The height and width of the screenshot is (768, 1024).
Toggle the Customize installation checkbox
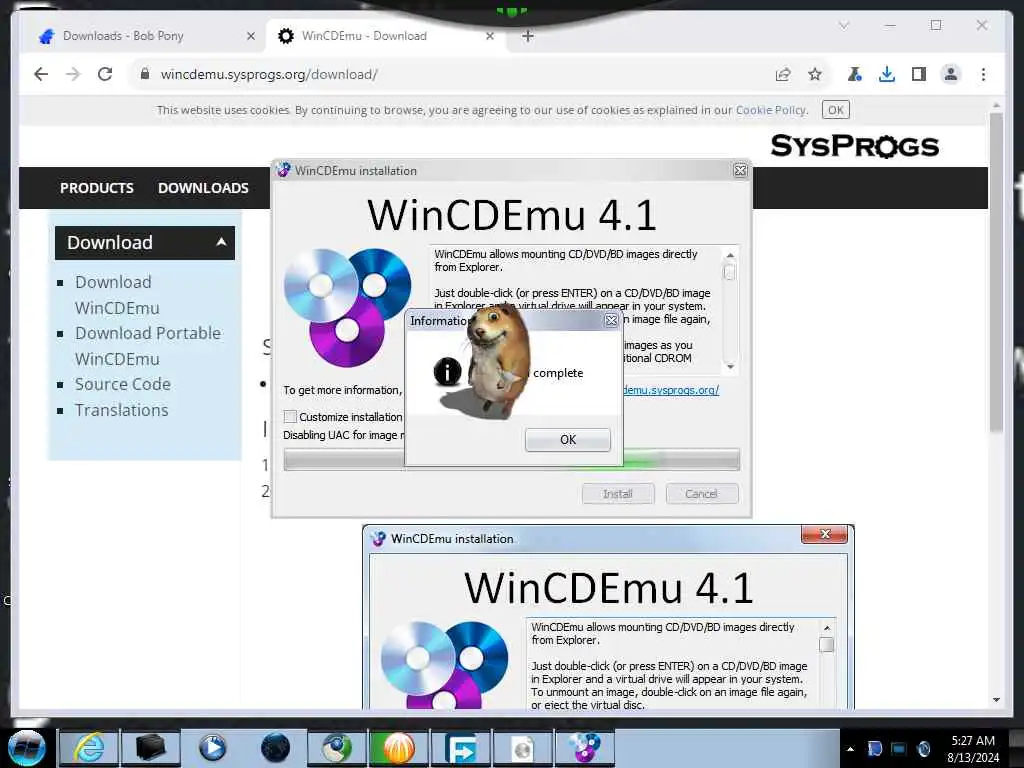click(x=290, y=417)
